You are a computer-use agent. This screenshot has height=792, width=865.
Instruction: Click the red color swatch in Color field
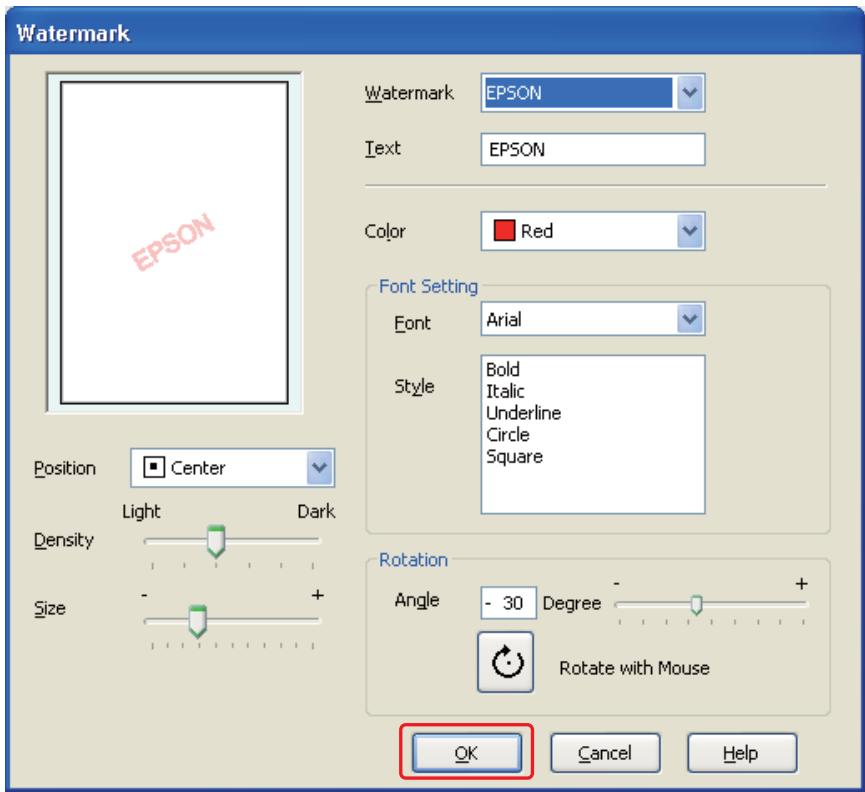(x=504, y=231)
